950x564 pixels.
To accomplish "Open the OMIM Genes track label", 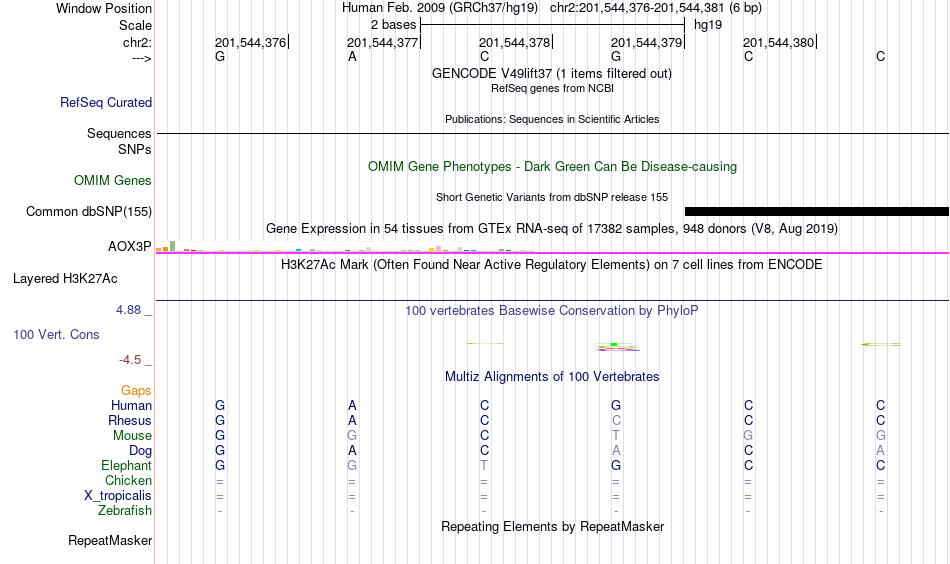I will pos(113,181).
